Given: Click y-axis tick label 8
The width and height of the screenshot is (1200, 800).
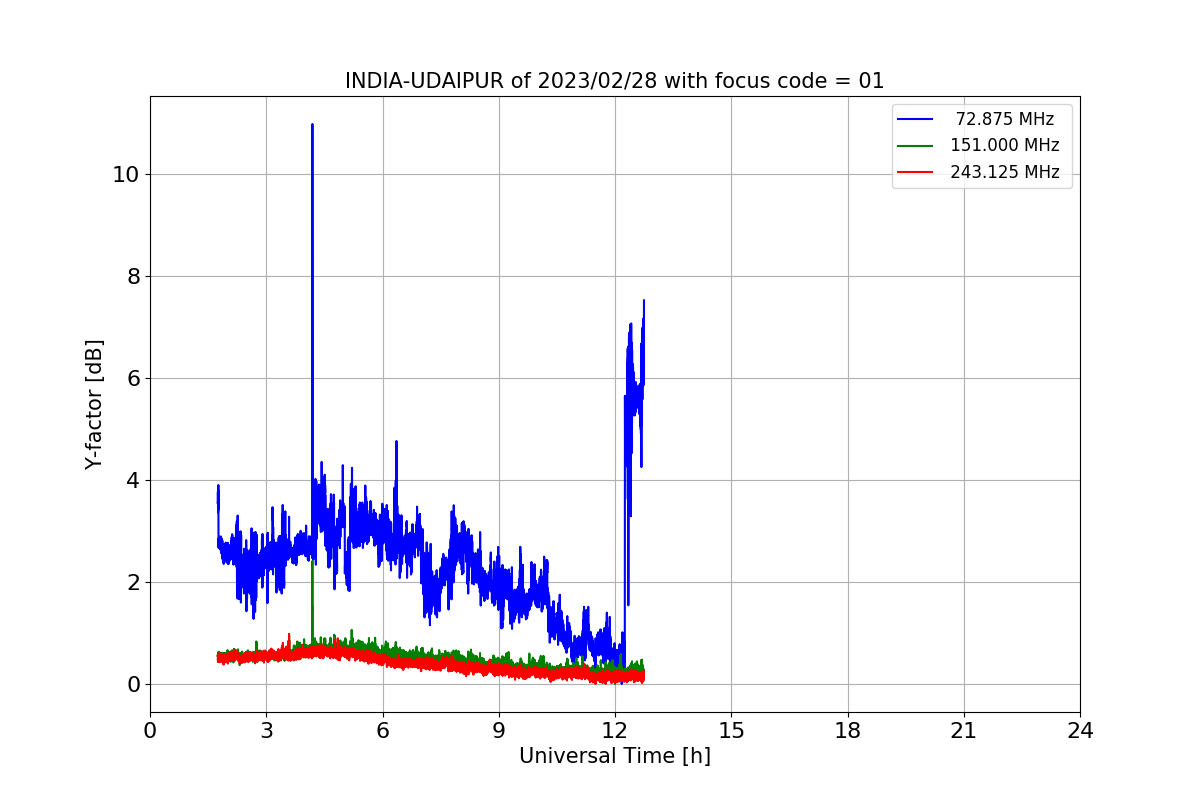Looking at the screenshot, I should pos(133,276).
